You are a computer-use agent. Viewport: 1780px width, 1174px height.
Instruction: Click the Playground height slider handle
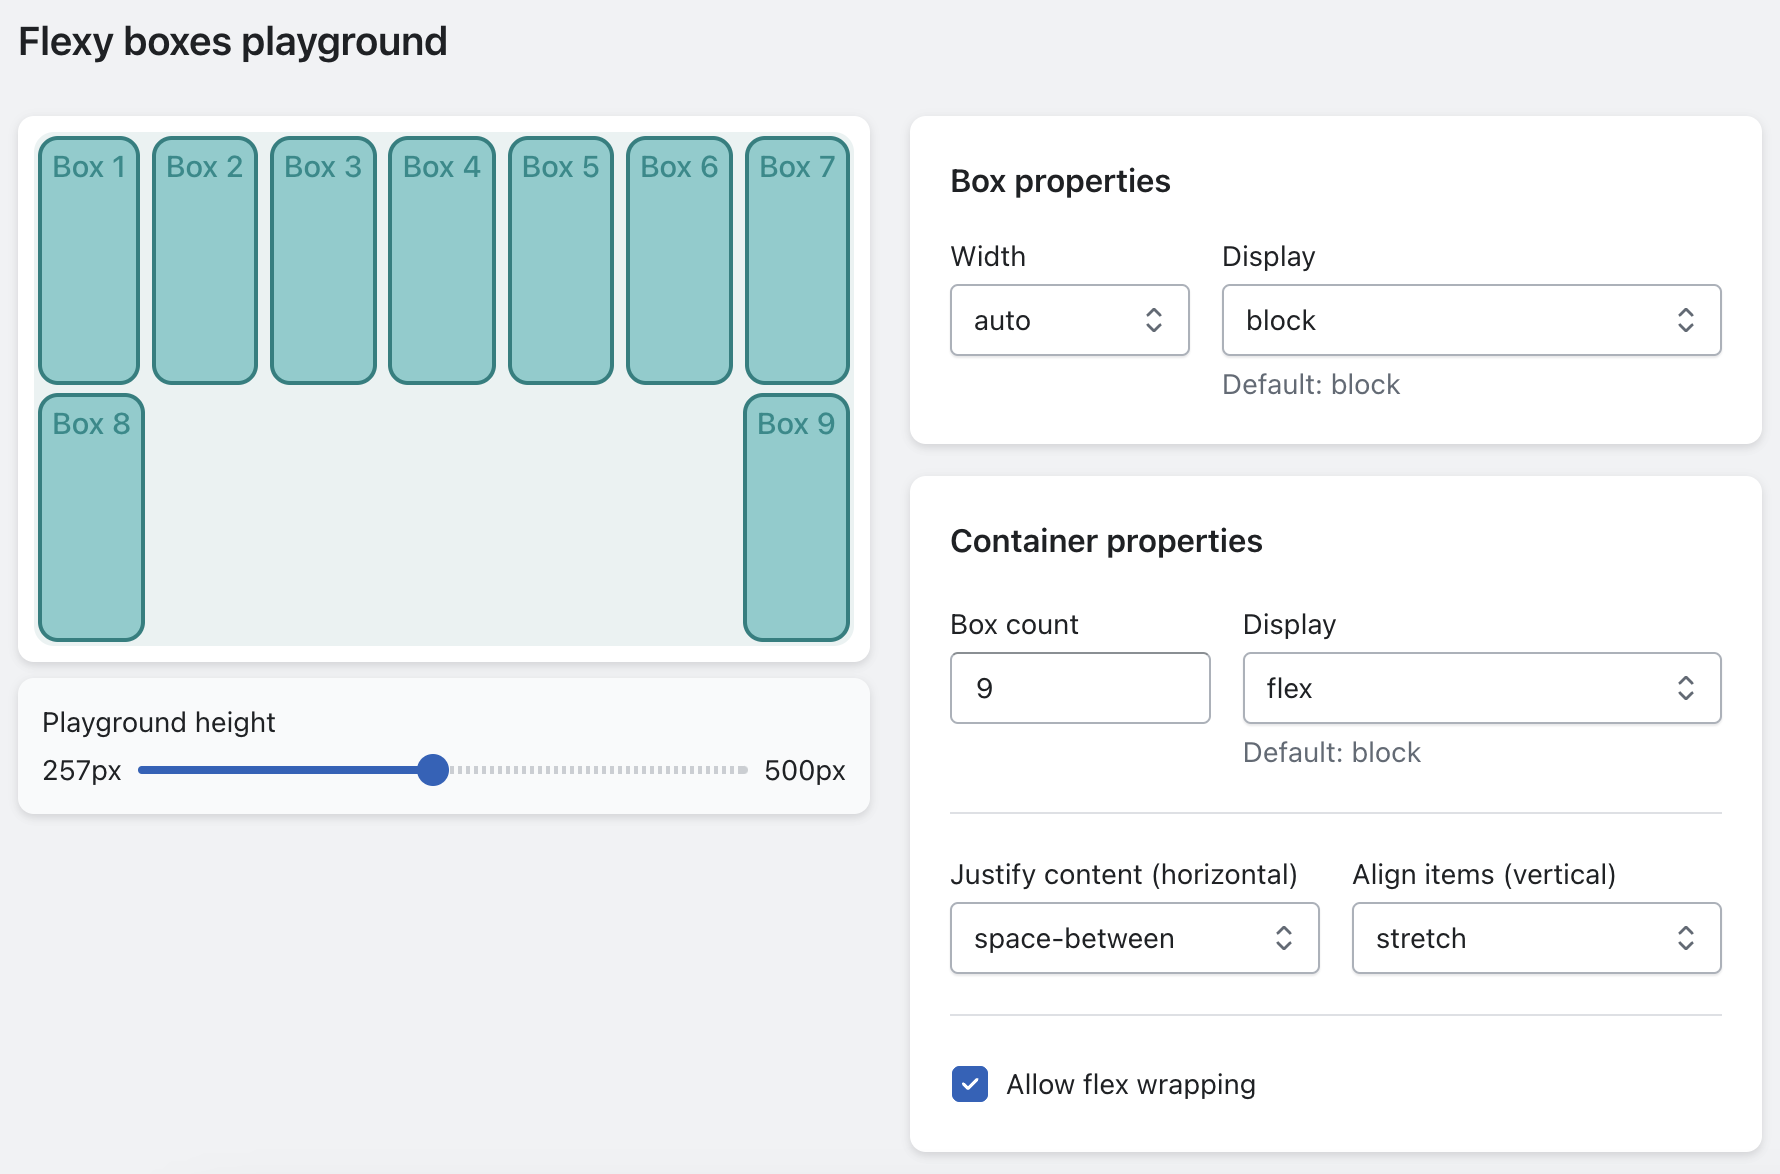point(433,770)
